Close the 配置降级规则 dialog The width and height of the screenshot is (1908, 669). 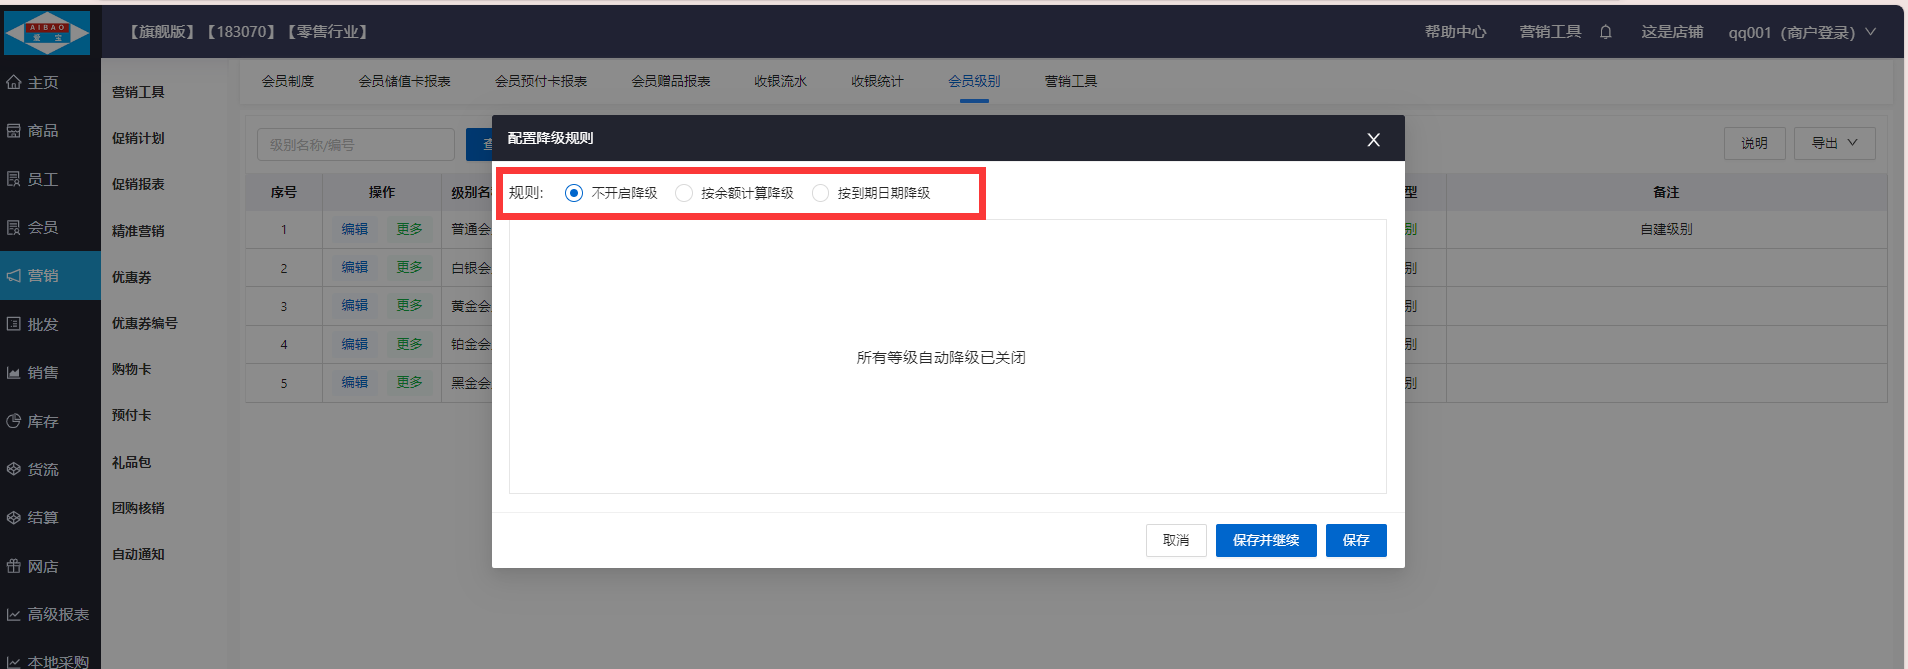1373,139
